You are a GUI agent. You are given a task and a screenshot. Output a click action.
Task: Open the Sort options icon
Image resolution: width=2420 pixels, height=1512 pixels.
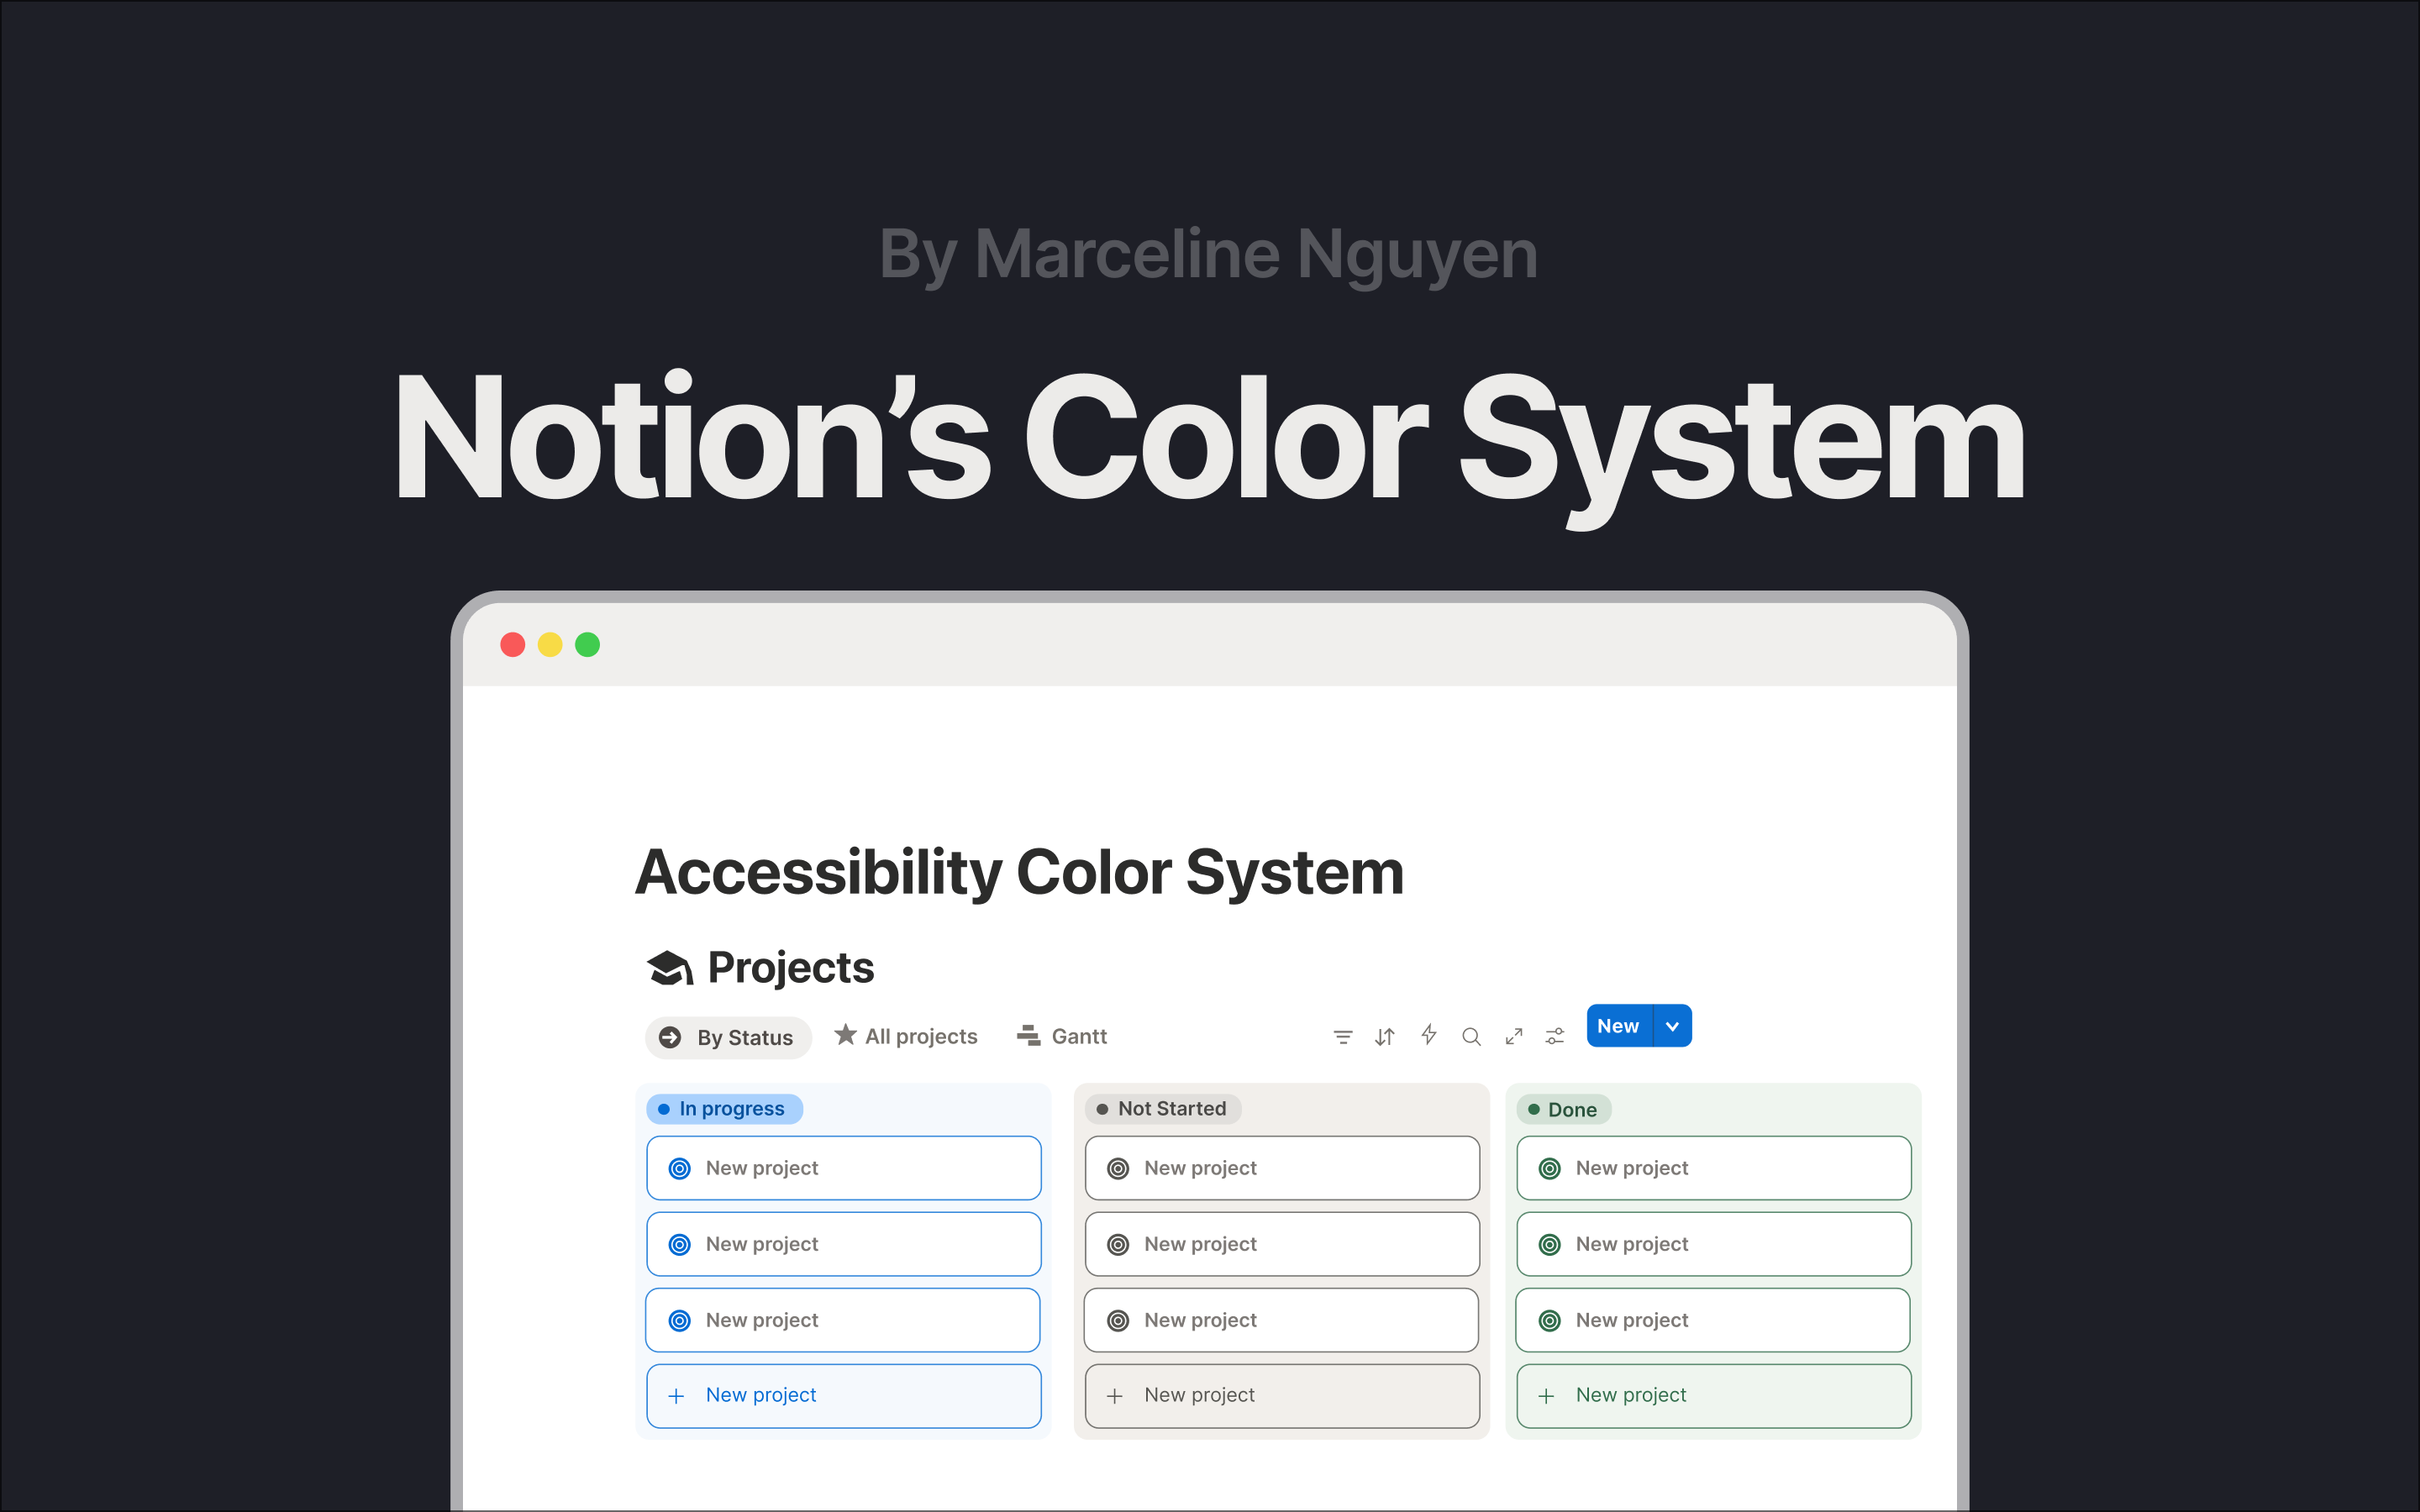pyautogui.click(x=1385, y=1036)
